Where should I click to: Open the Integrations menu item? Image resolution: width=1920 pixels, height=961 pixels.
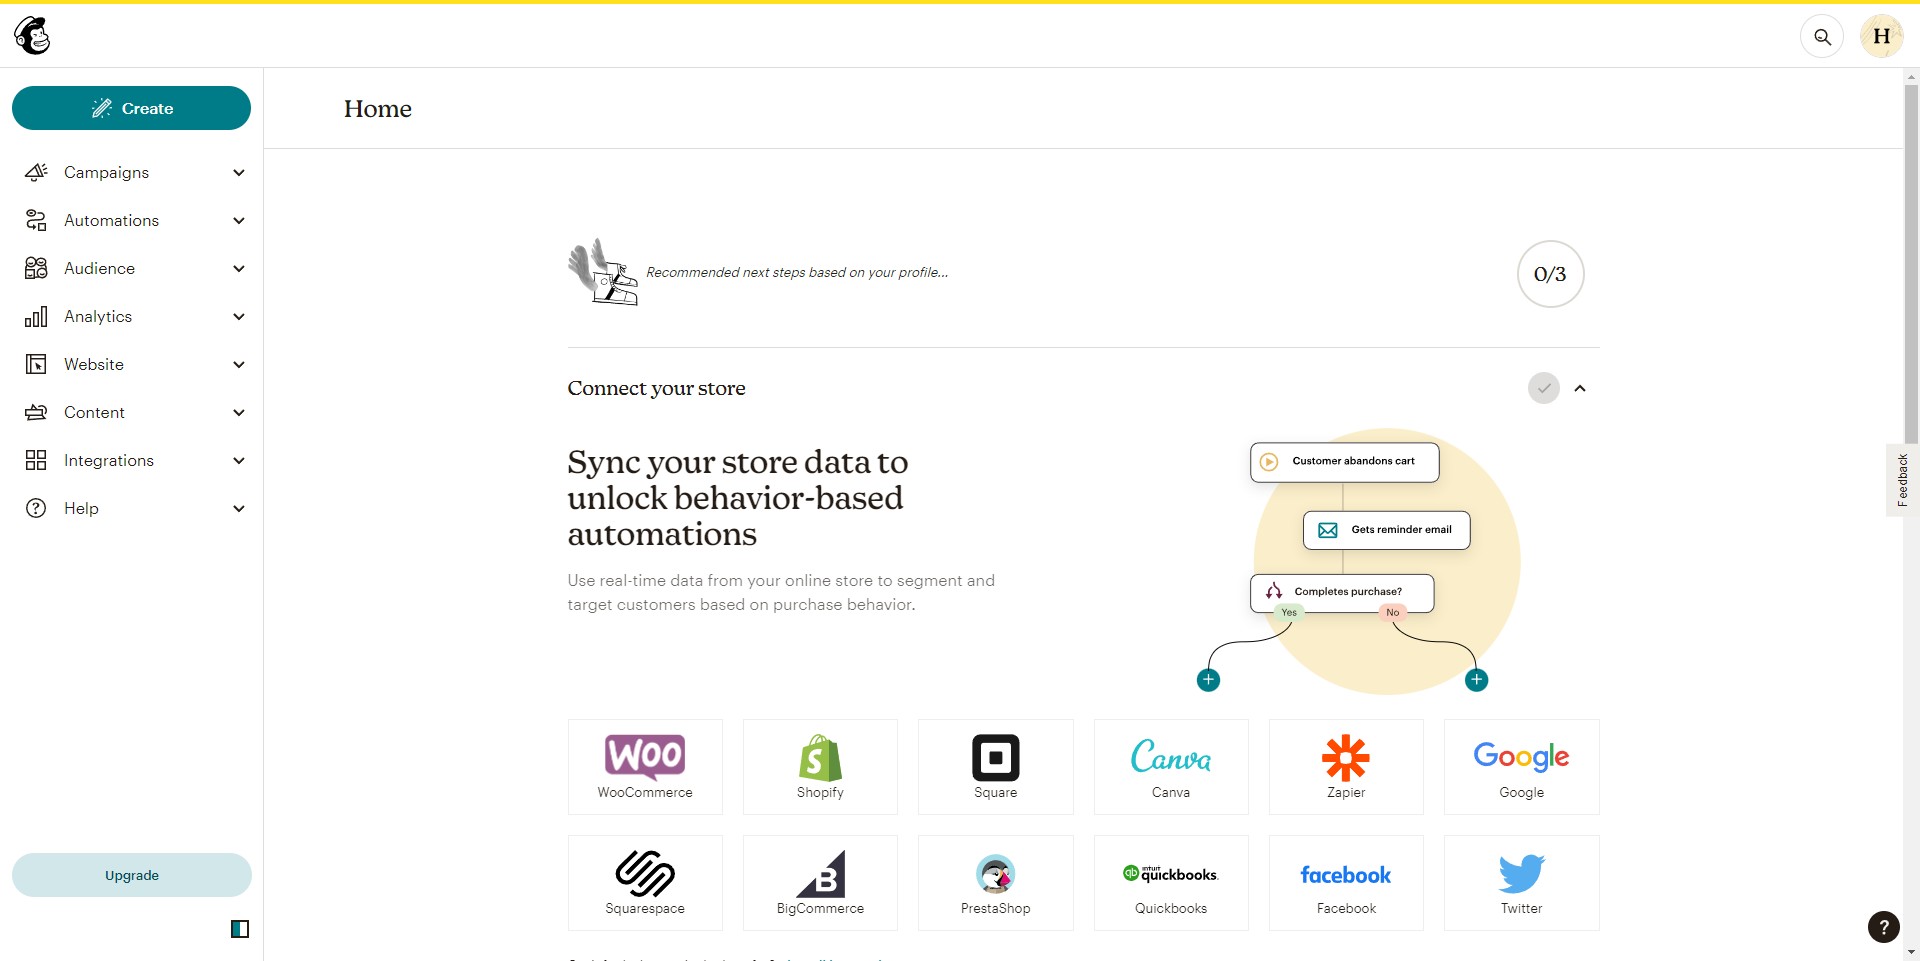tap(132, 460)
